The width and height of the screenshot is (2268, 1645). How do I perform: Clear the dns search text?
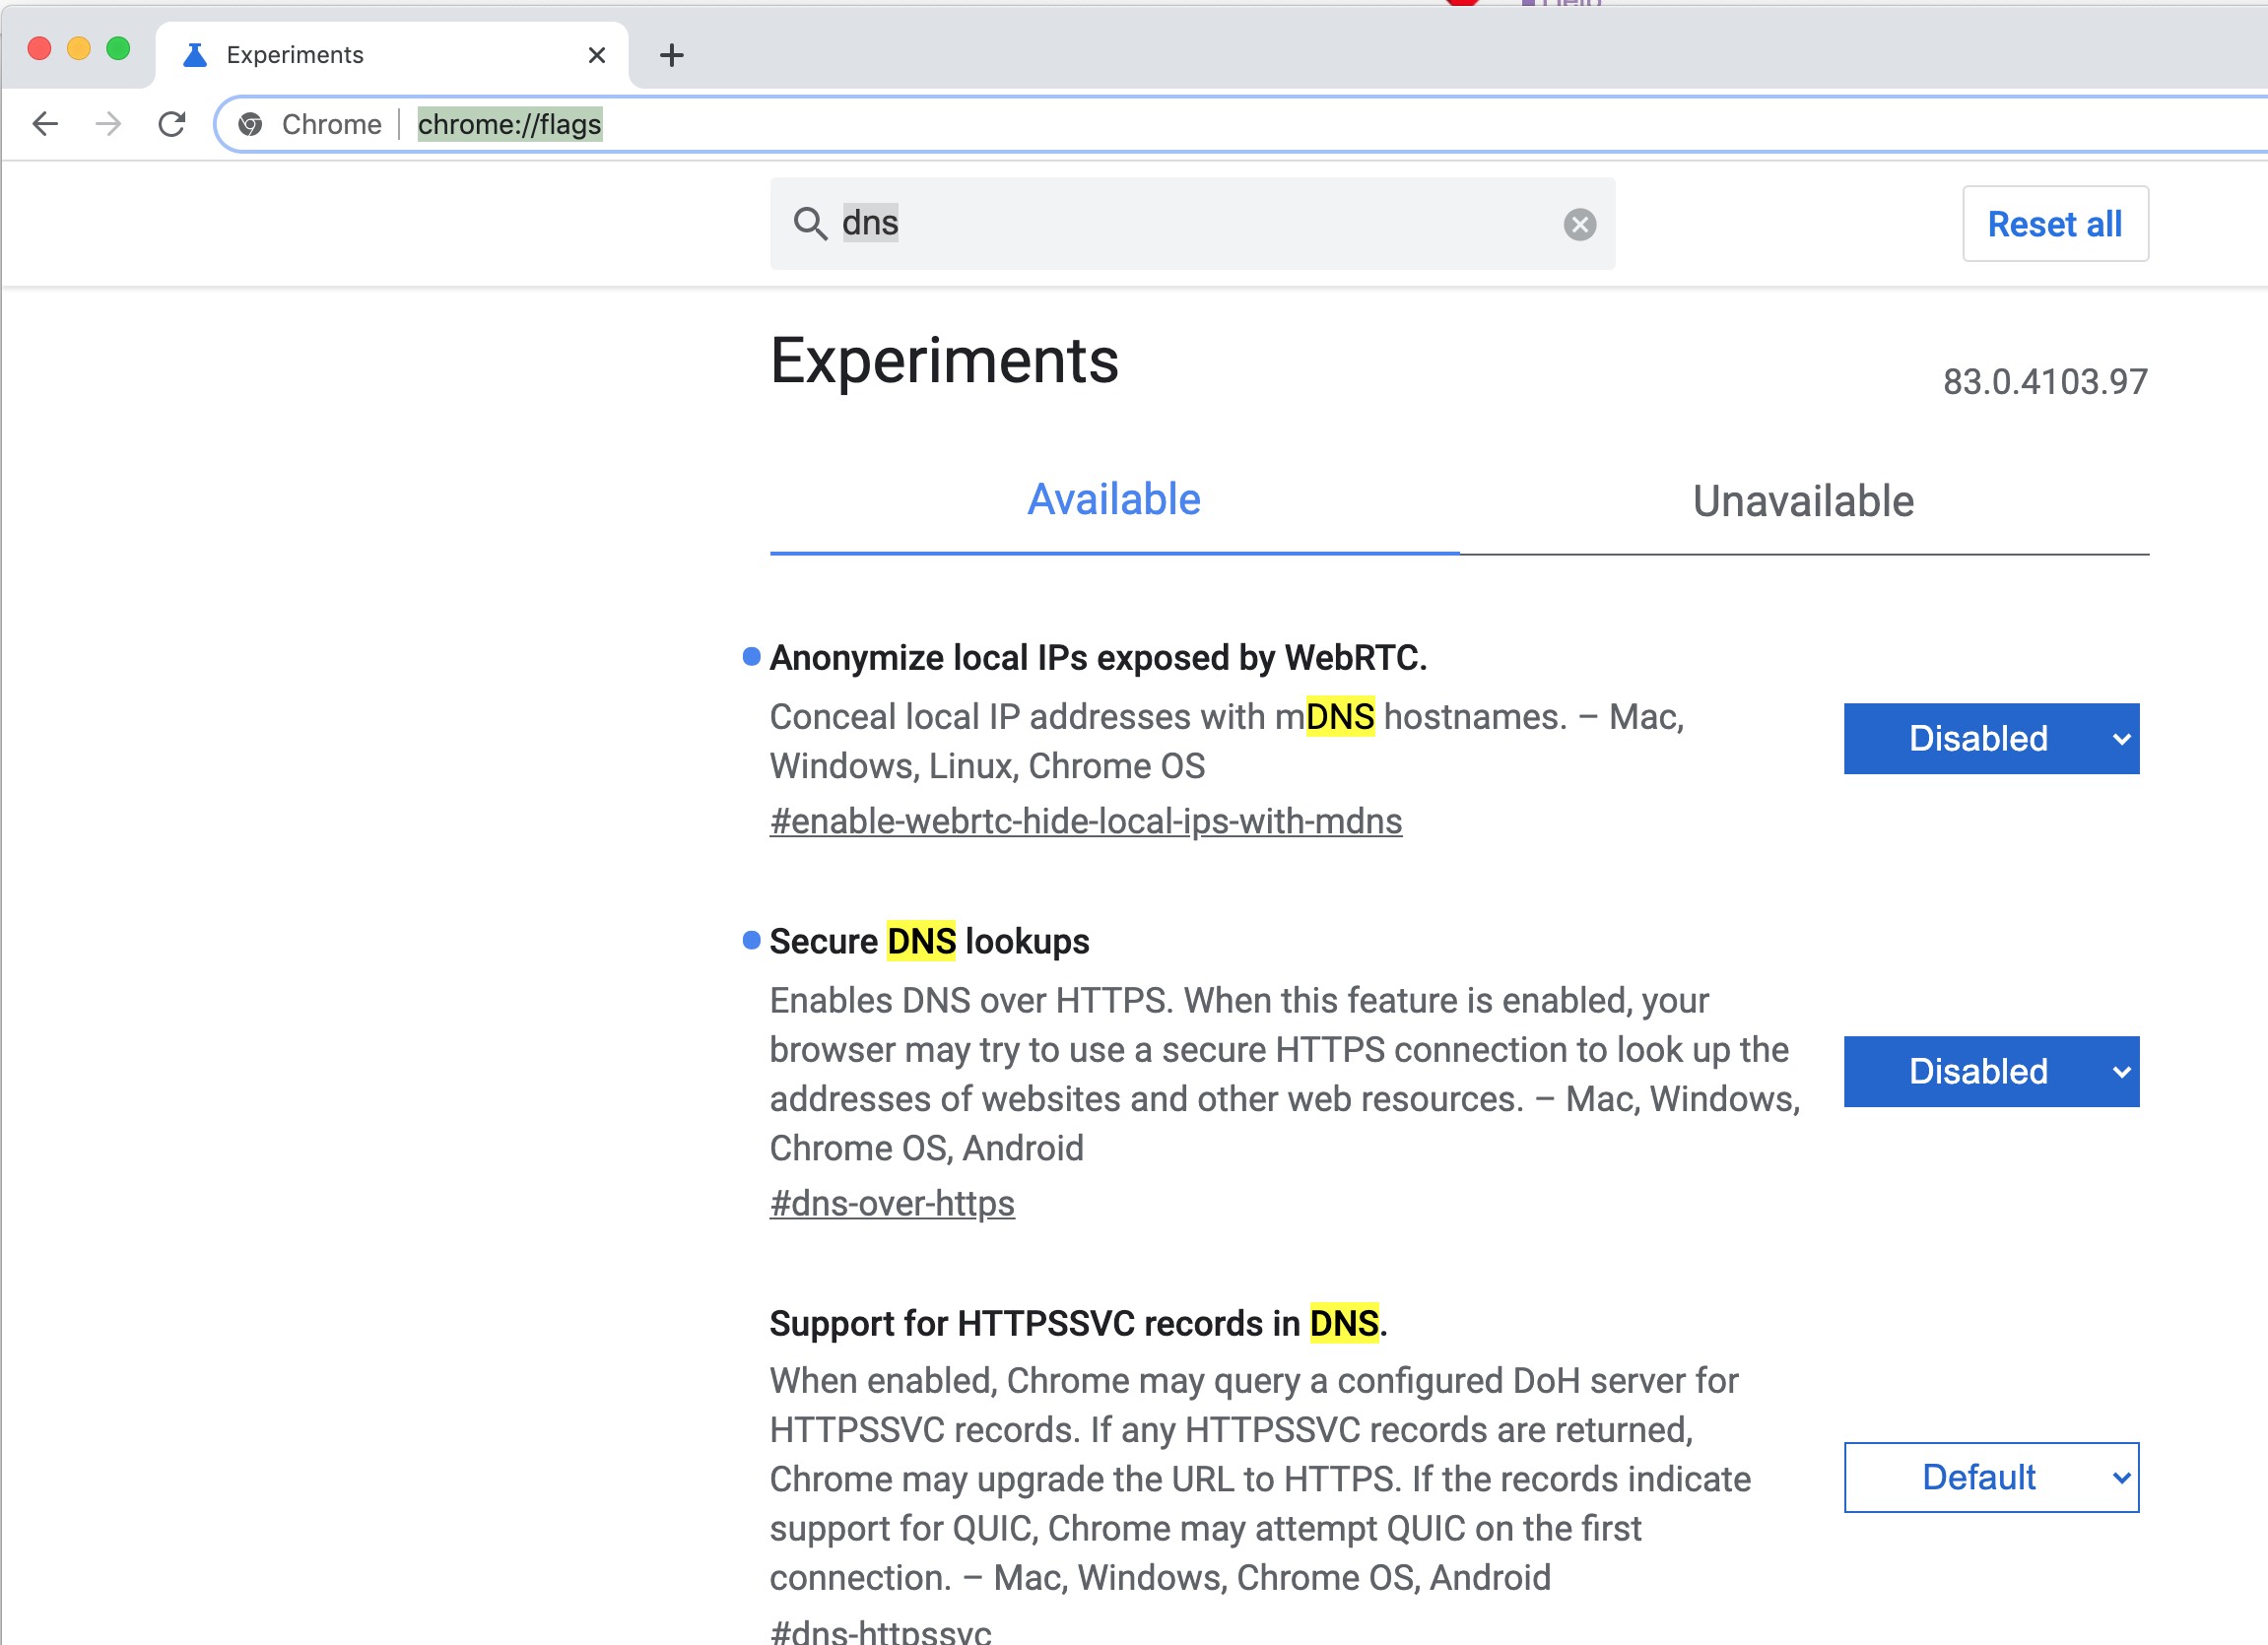[x=1580, y=224]
